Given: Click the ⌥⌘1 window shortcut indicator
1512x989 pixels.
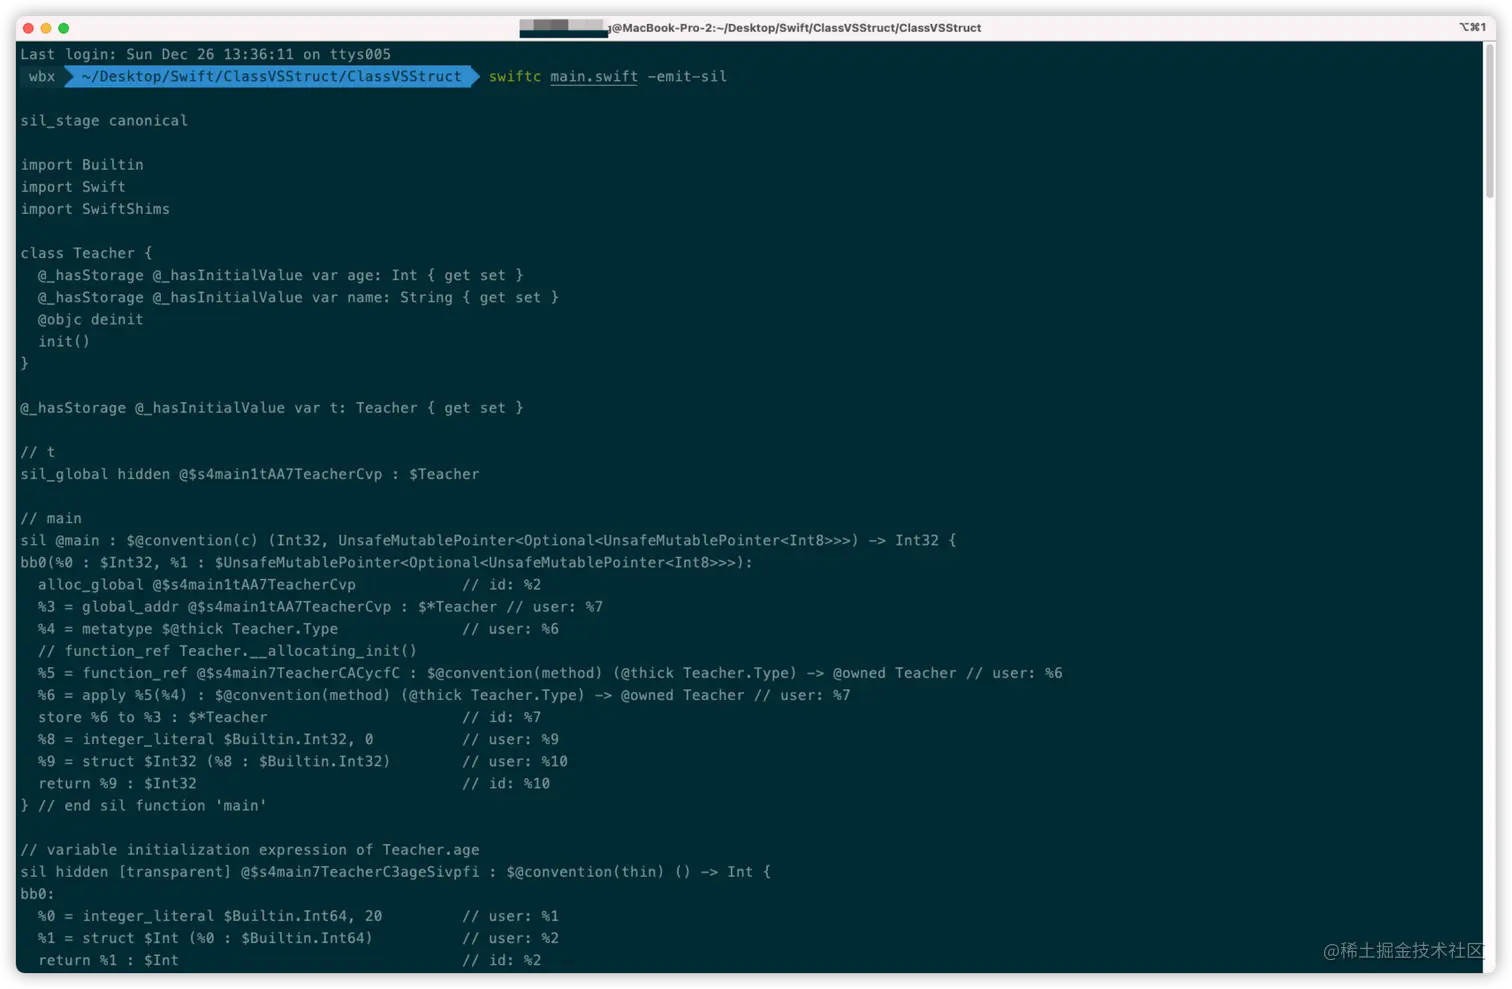Looking at the screenshot, I should [x=1472, y=28].
